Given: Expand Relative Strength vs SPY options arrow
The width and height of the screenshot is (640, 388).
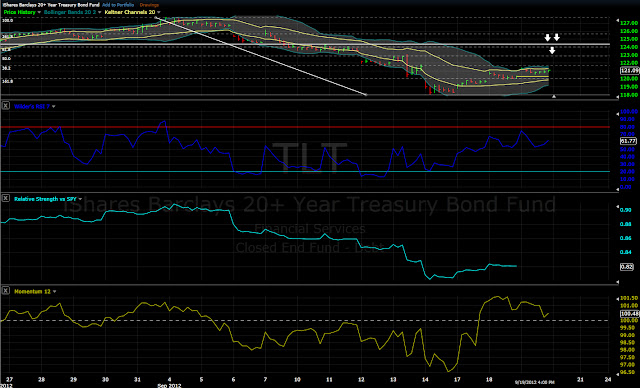Looking at the screenshot, I should click(x=80, y=199).
